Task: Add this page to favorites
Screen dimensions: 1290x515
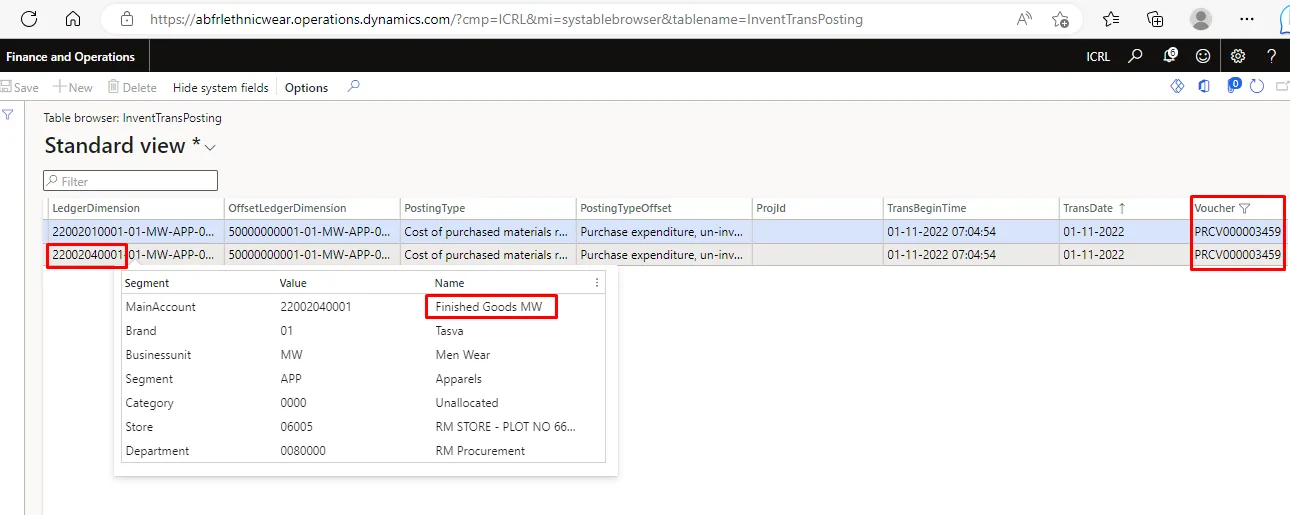Action: coord(1060,19)
